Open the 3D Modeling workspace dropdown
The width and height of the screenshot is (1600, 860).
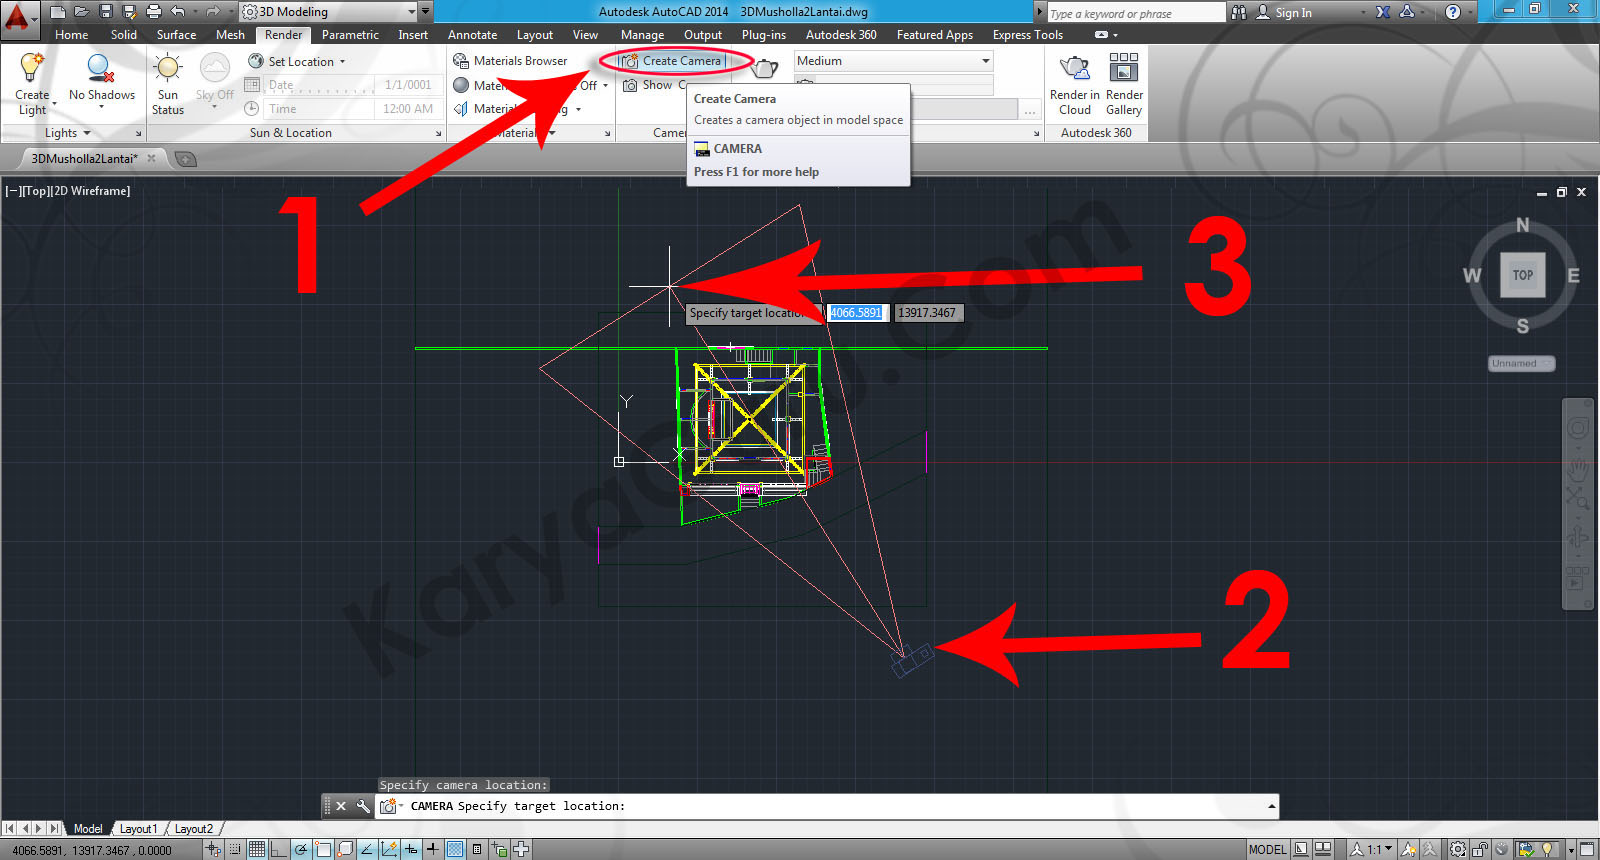330,12
